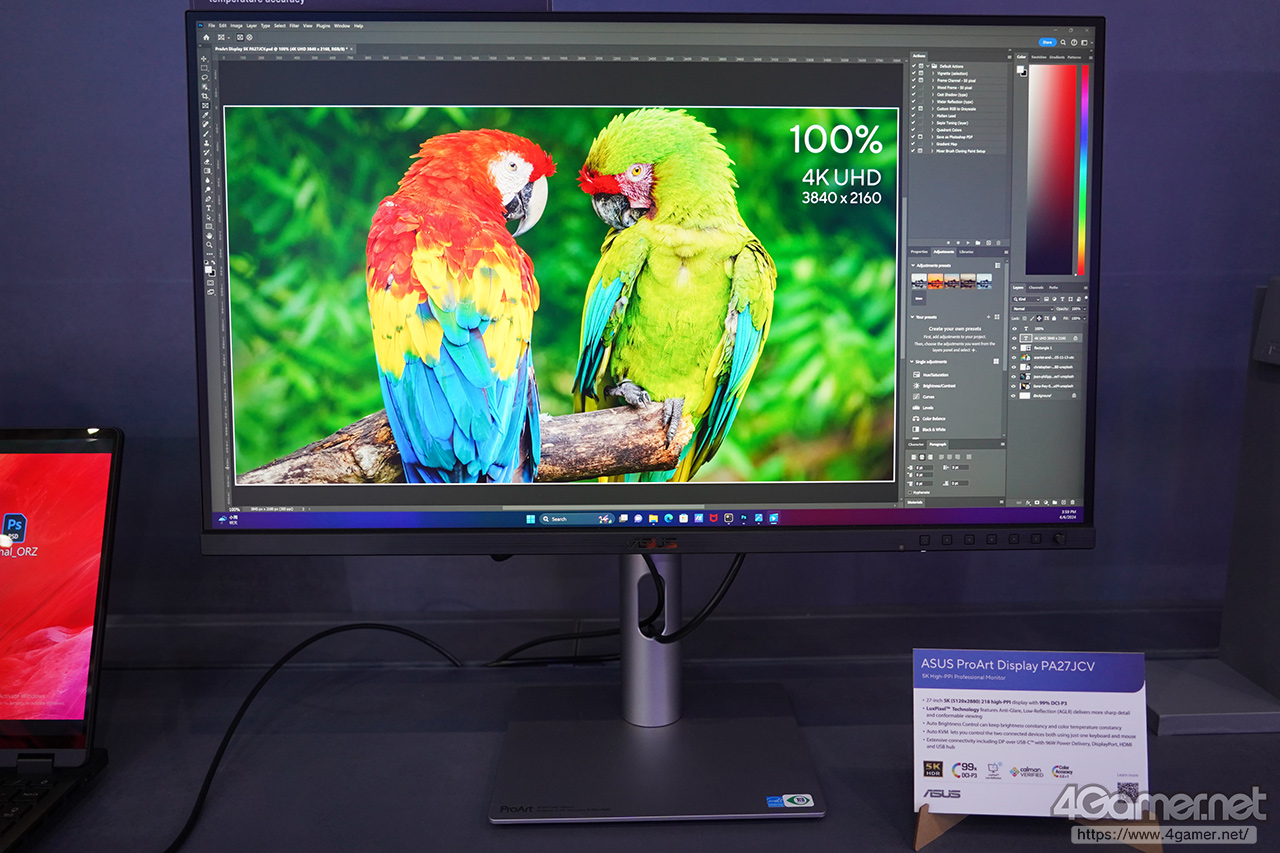Viewport: 1280px width, 853px height.
Task: Collapse the Default Actions set
Action: pyautogui.click(x=926, y=66)
